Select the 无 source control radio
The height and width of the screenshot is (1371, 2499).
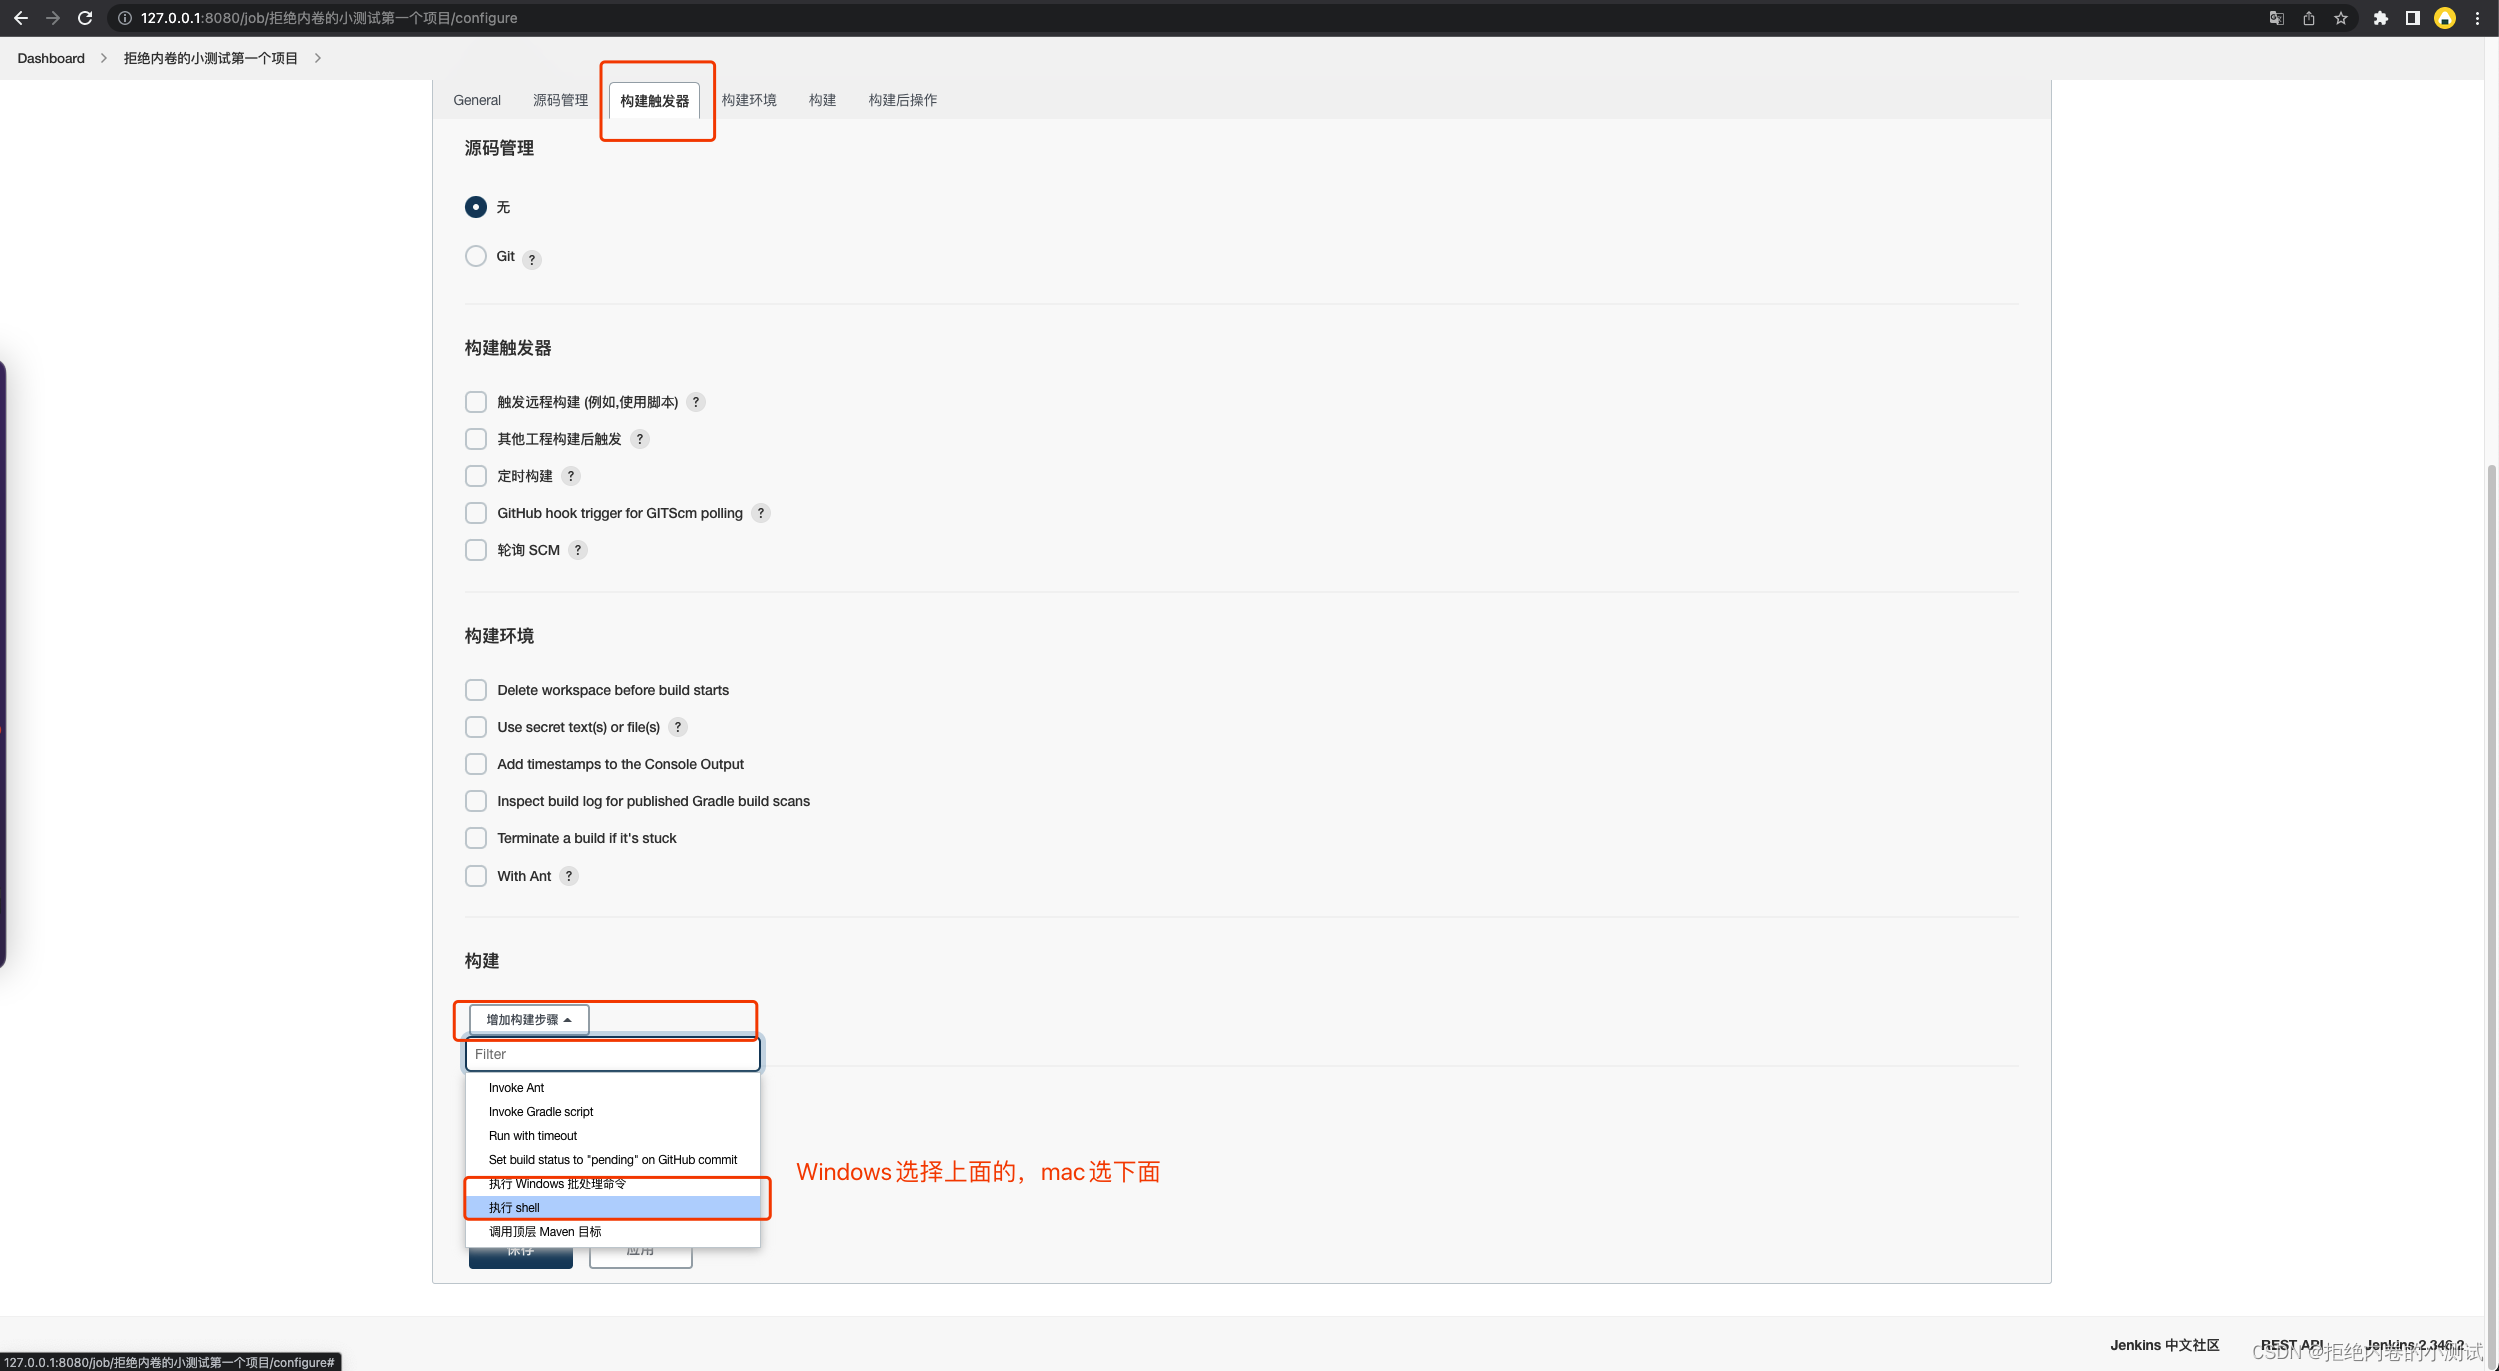point(476,207)
